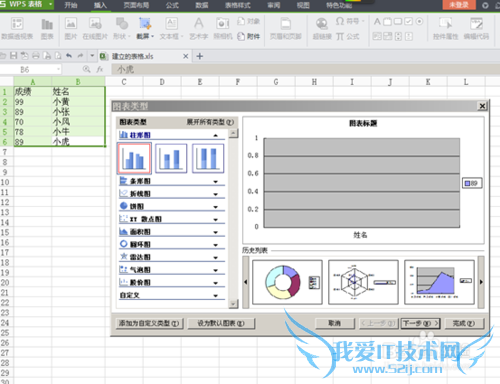Image resolution: width=500 pixels, height=384 pixels.
Task: Click the redo arrow in quick toolbar
Action: (80, 56)
